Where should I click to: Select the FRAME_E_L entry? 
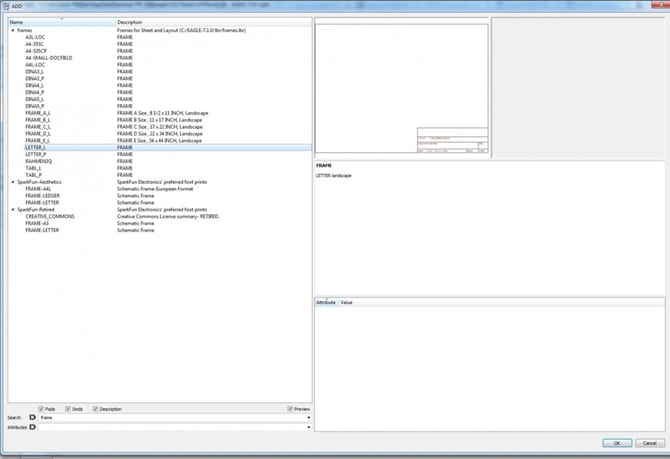click(x=38, y=141)
